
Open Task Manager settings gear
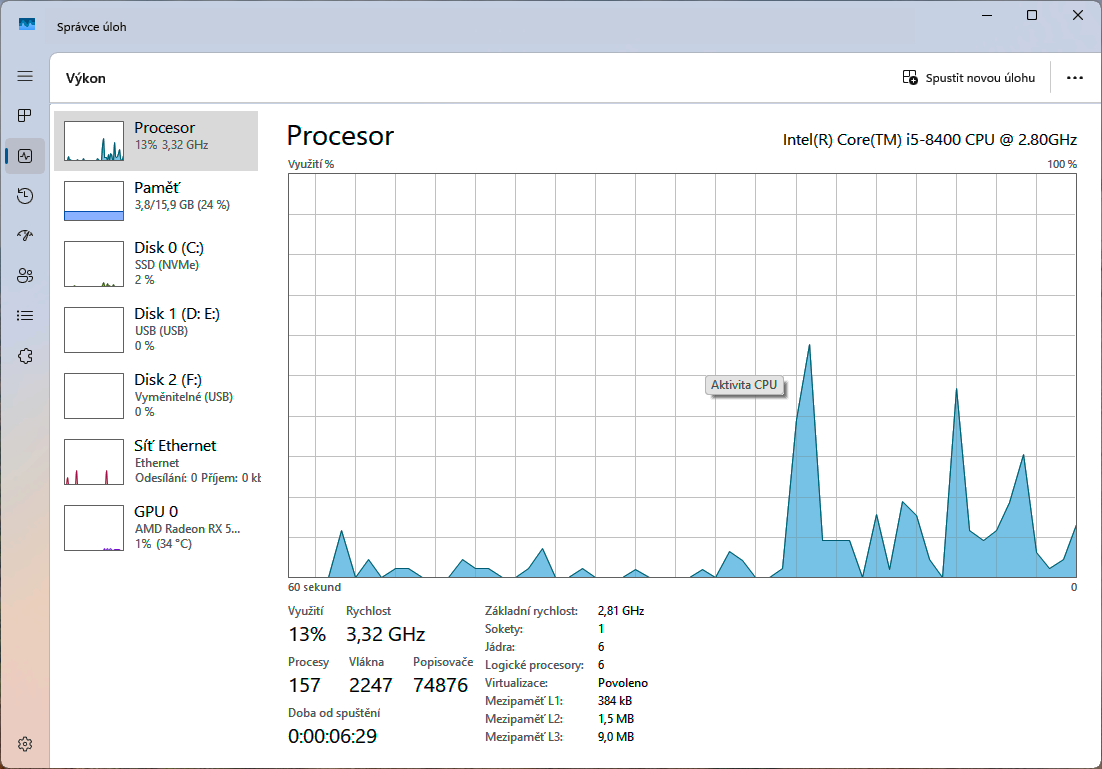[25, 744]
